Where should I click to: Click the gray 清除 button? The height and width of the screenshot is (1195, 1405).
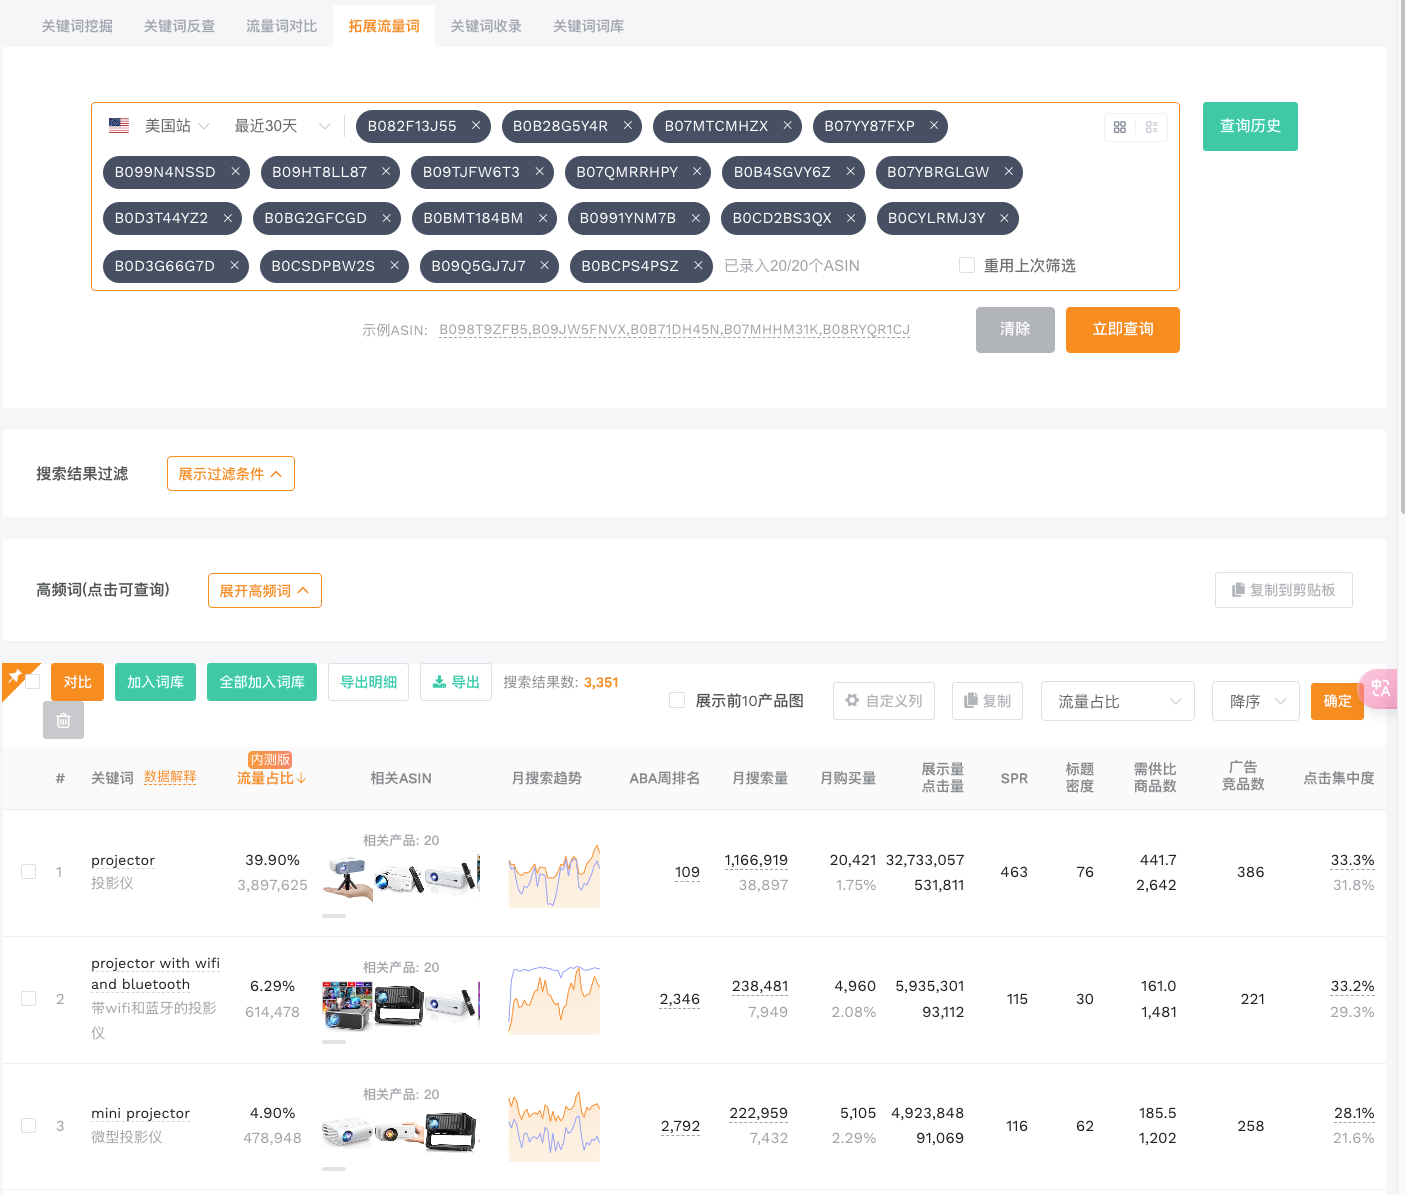(x=1015, y=329)
